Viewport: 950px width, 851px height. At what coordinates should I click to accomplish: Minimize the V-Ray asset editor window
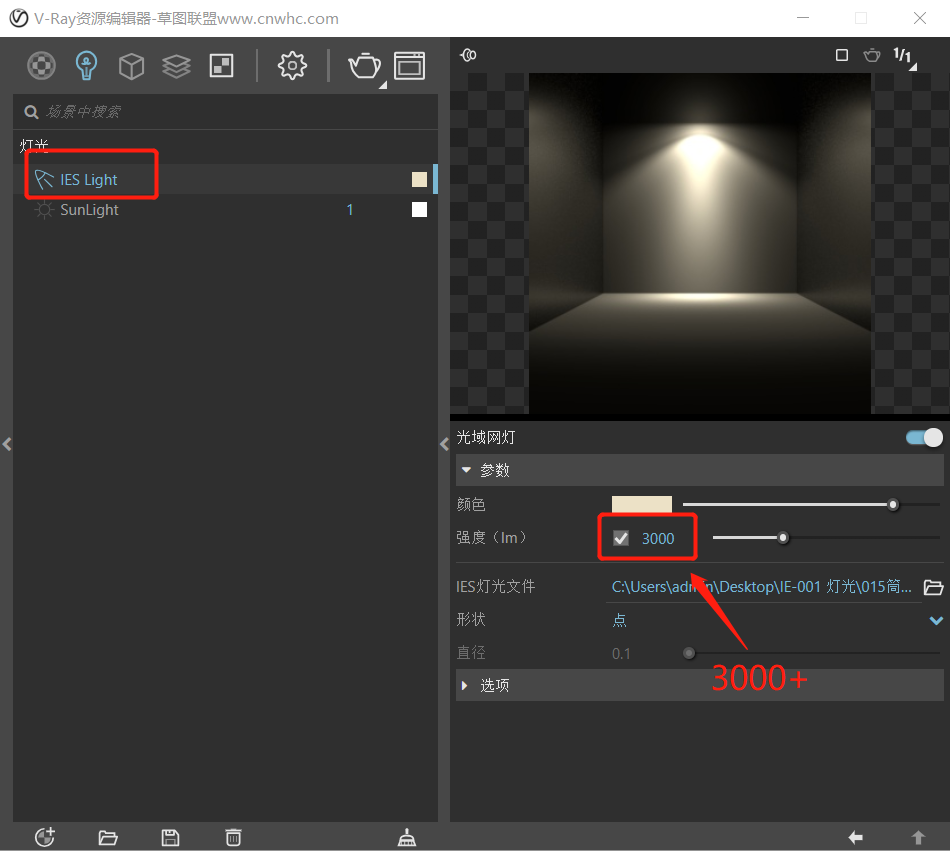(803, 18)
